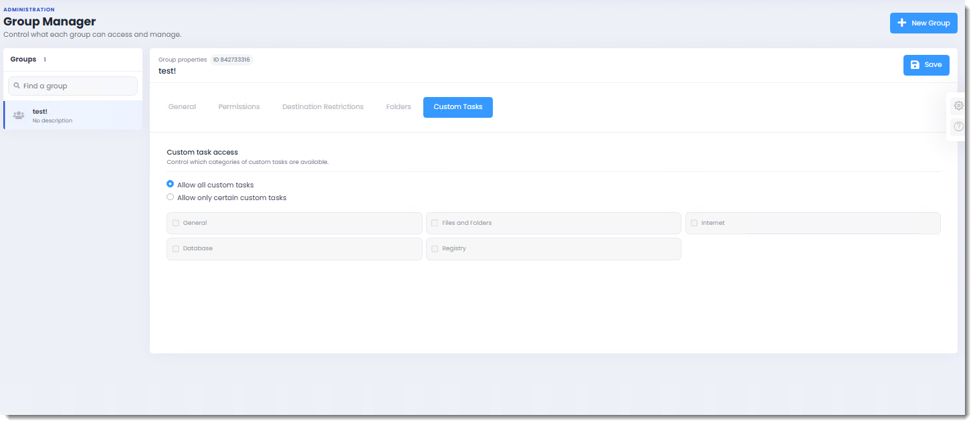Click the New Group button
This screenshot has width=975, height=425.
point(923,23)
